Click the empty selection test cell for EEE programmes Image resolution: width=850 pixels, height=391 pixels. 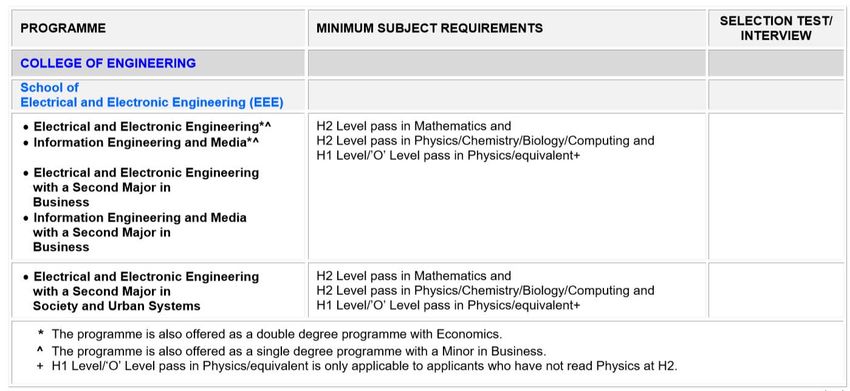(x=776, y=186)
